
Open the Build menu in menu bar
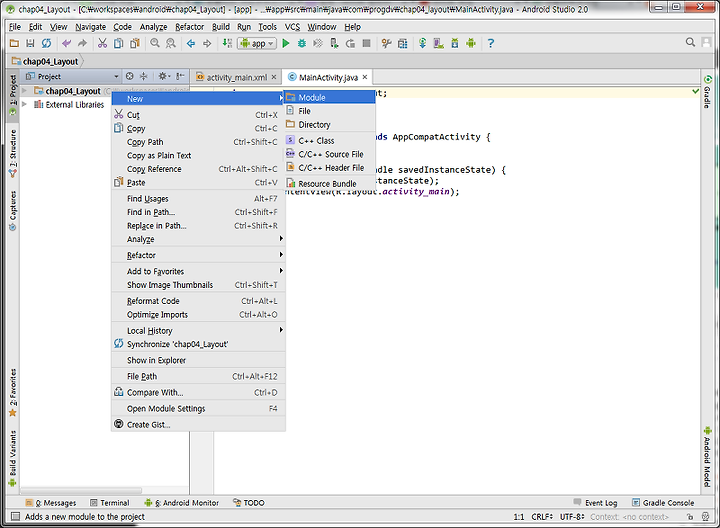[x=220, y=27]
